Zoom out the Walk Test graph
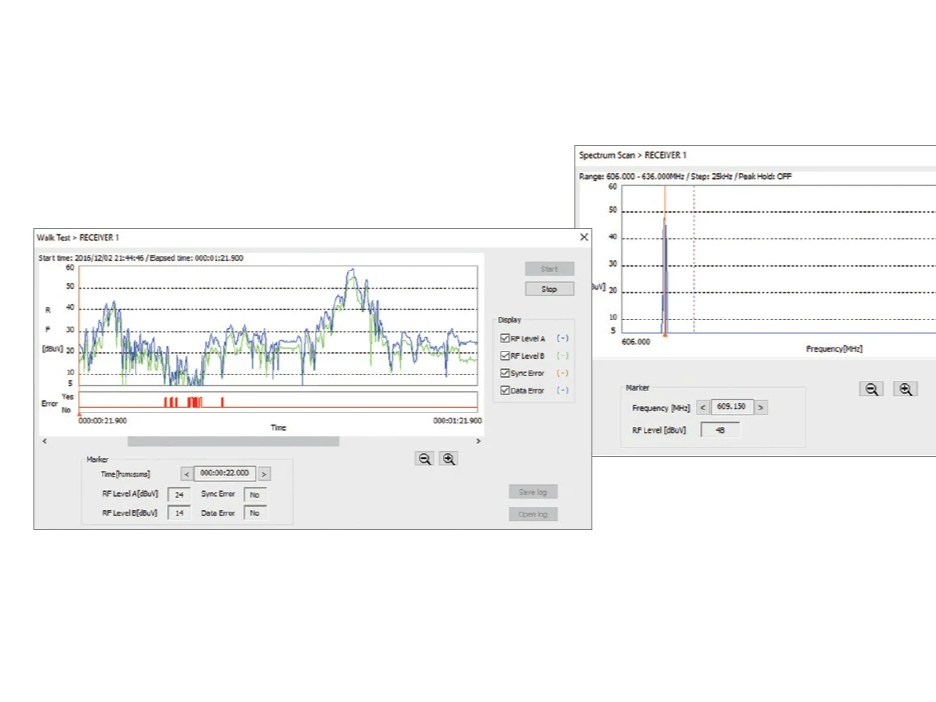Screen dimensions: 936x702 (425, 459)
